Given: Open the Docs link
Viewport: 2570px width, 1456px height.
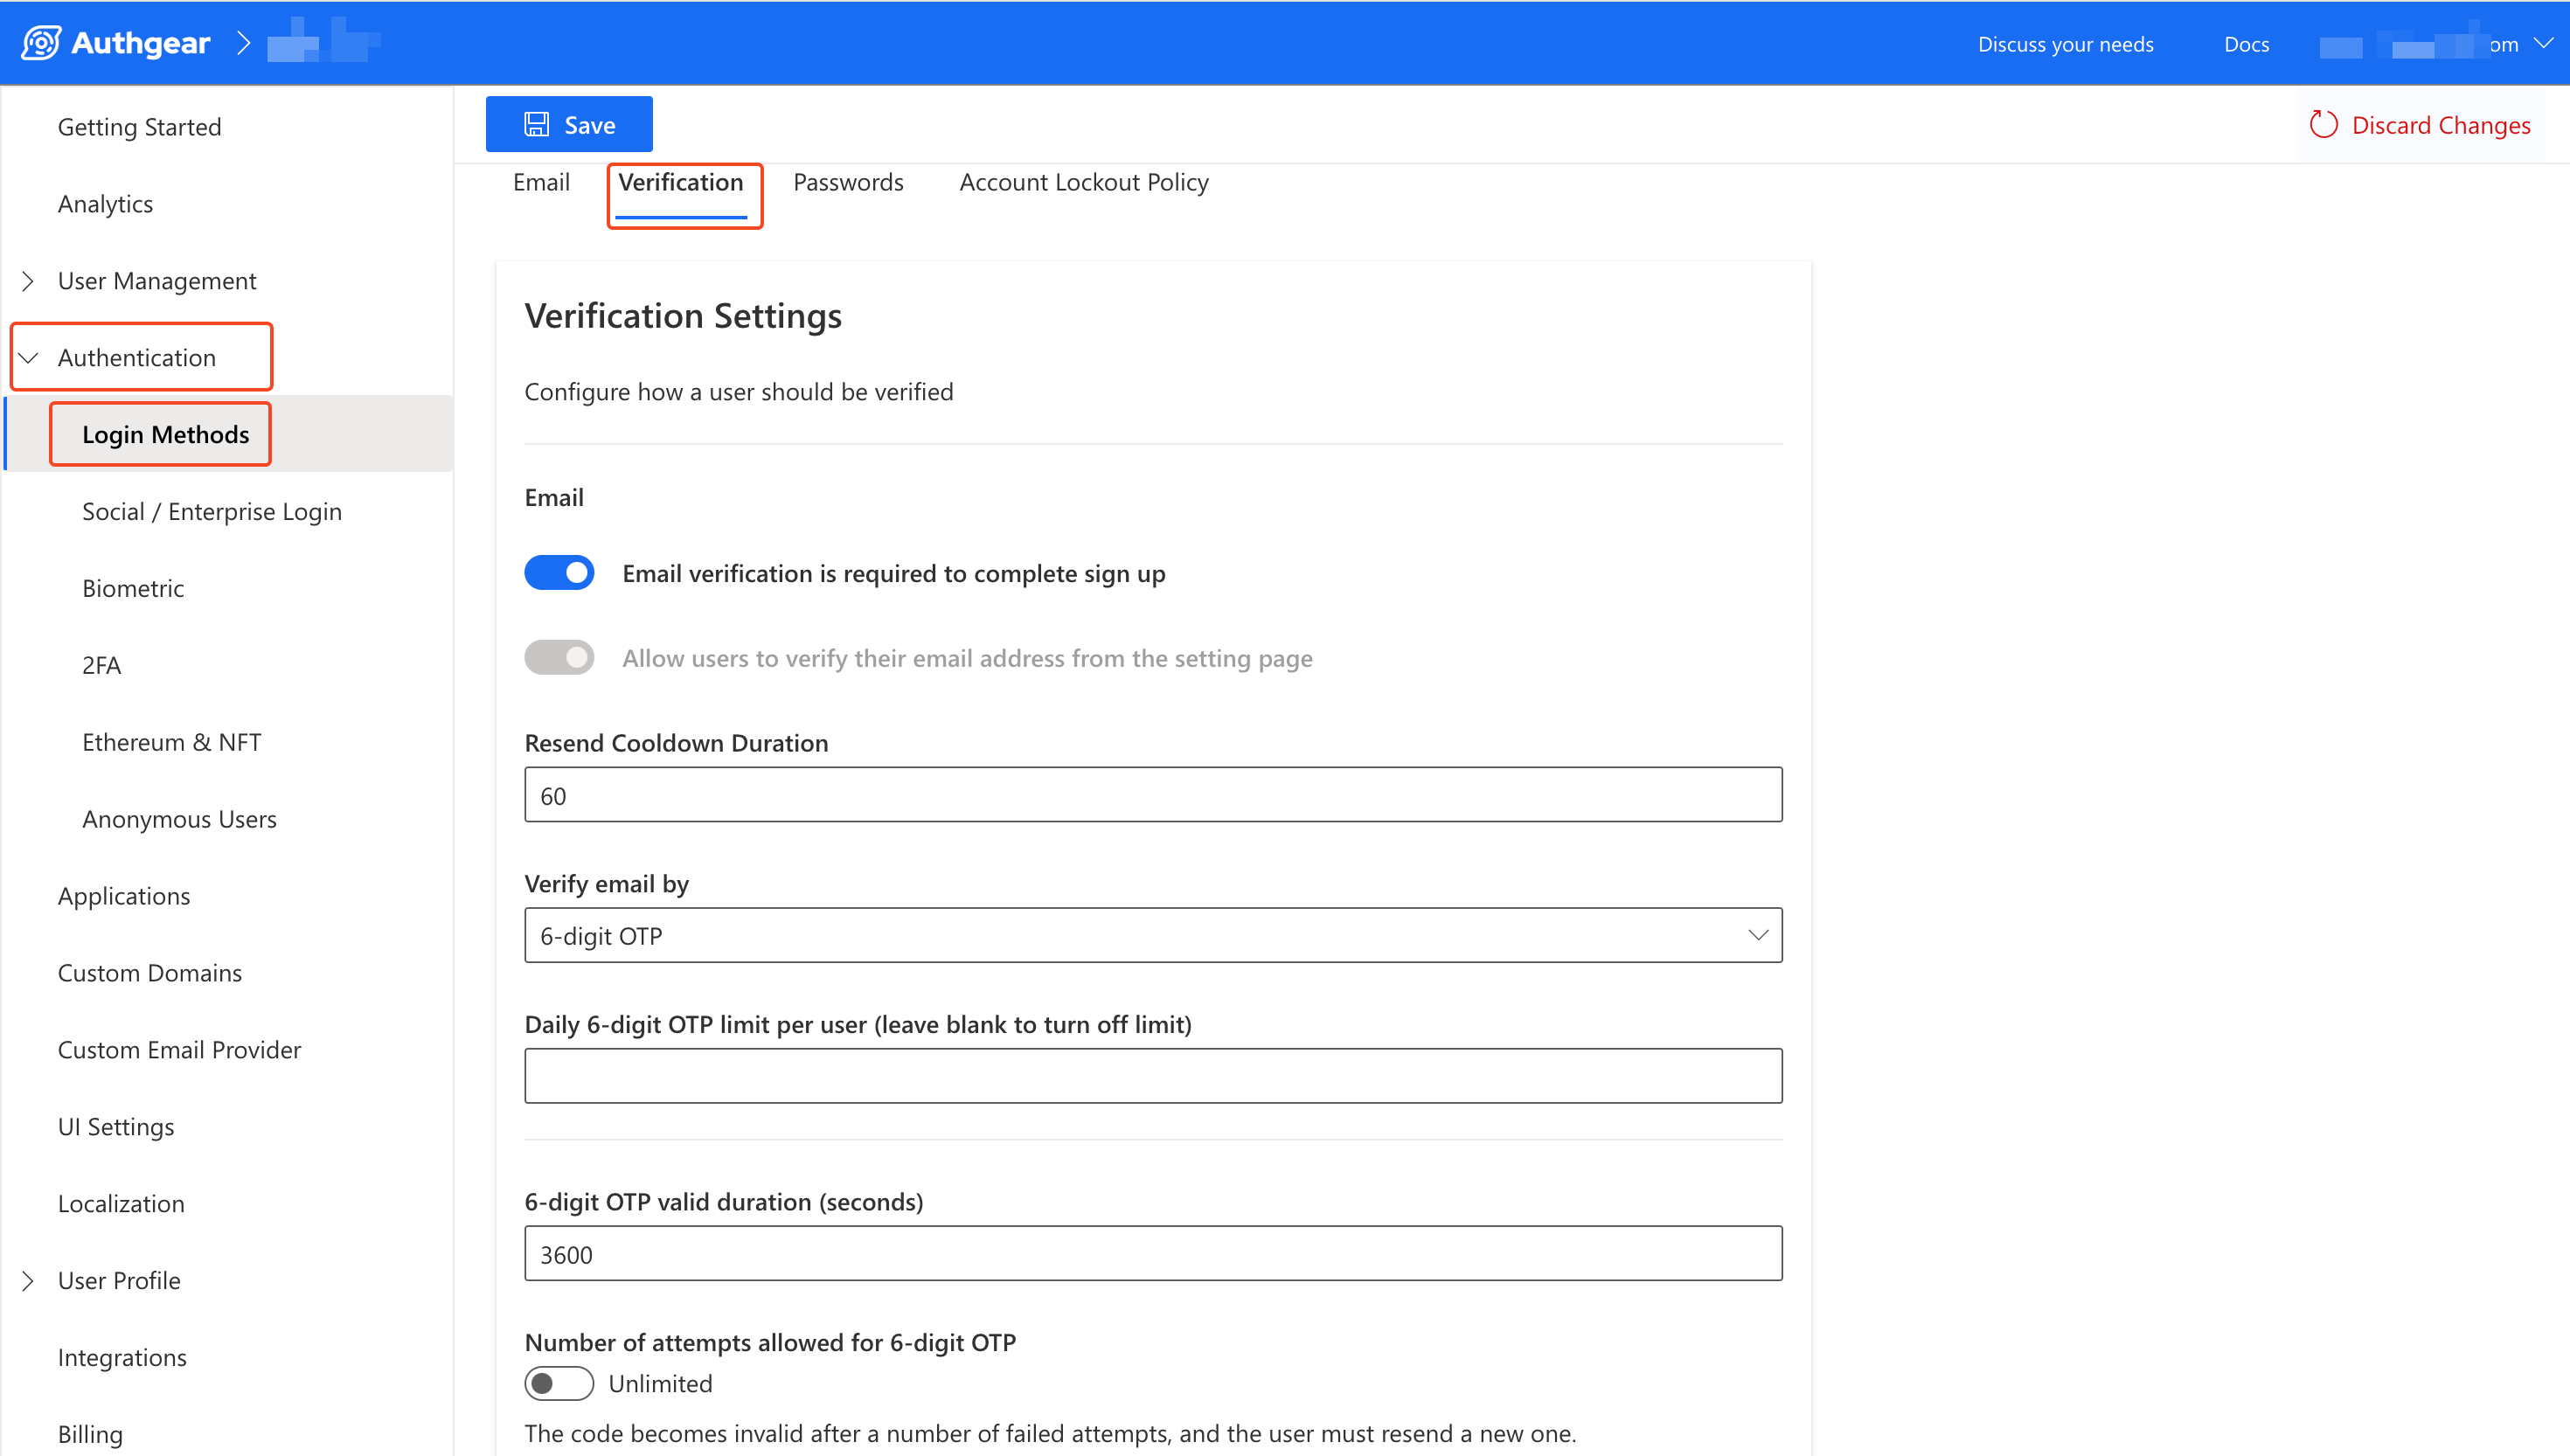Looking at the screenshot, I should pyautogui.click(x=2245, y=44).
